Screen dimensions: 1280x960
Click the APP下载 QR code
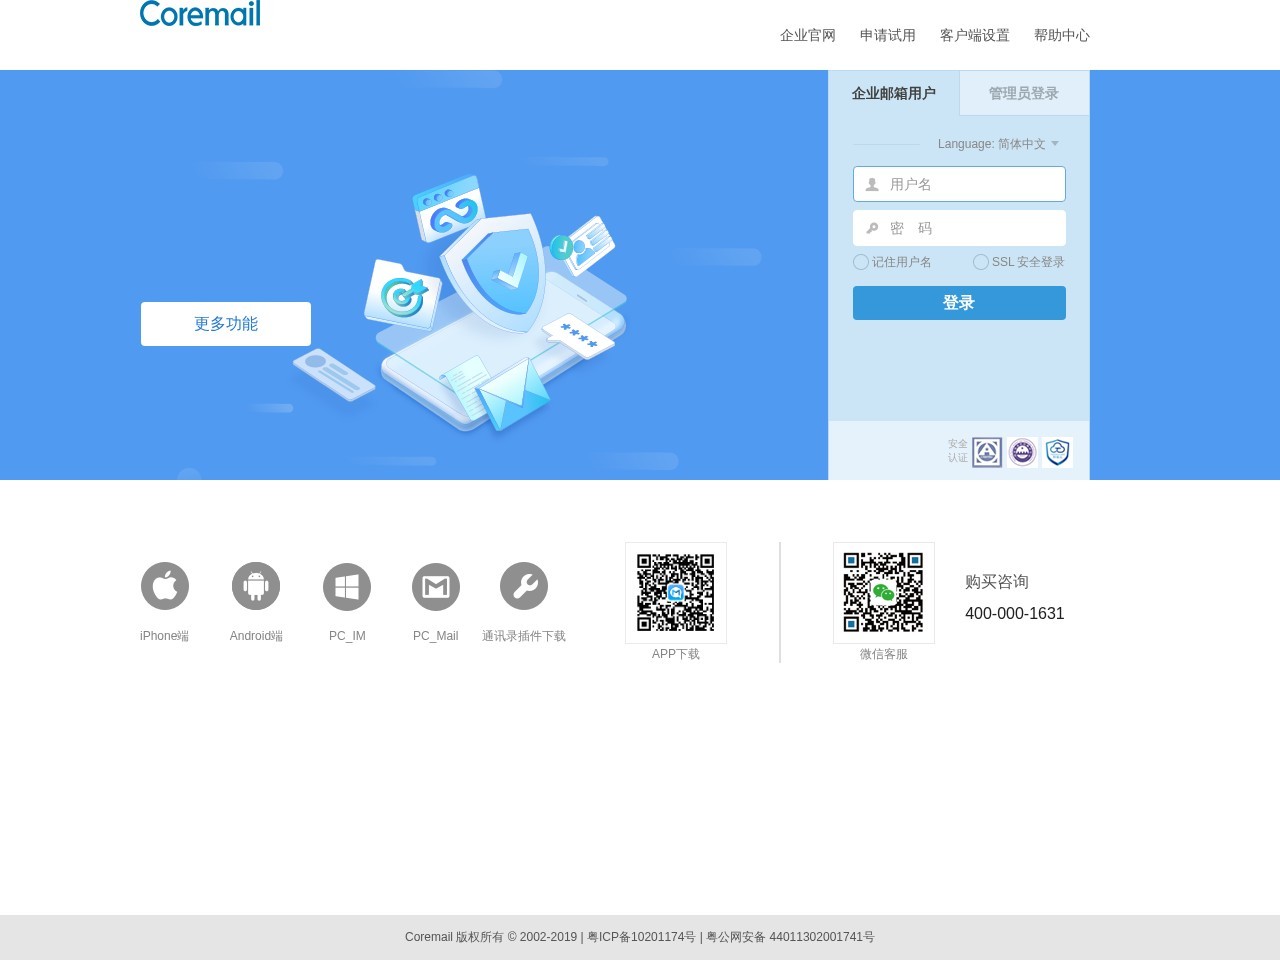pos(676,593)
